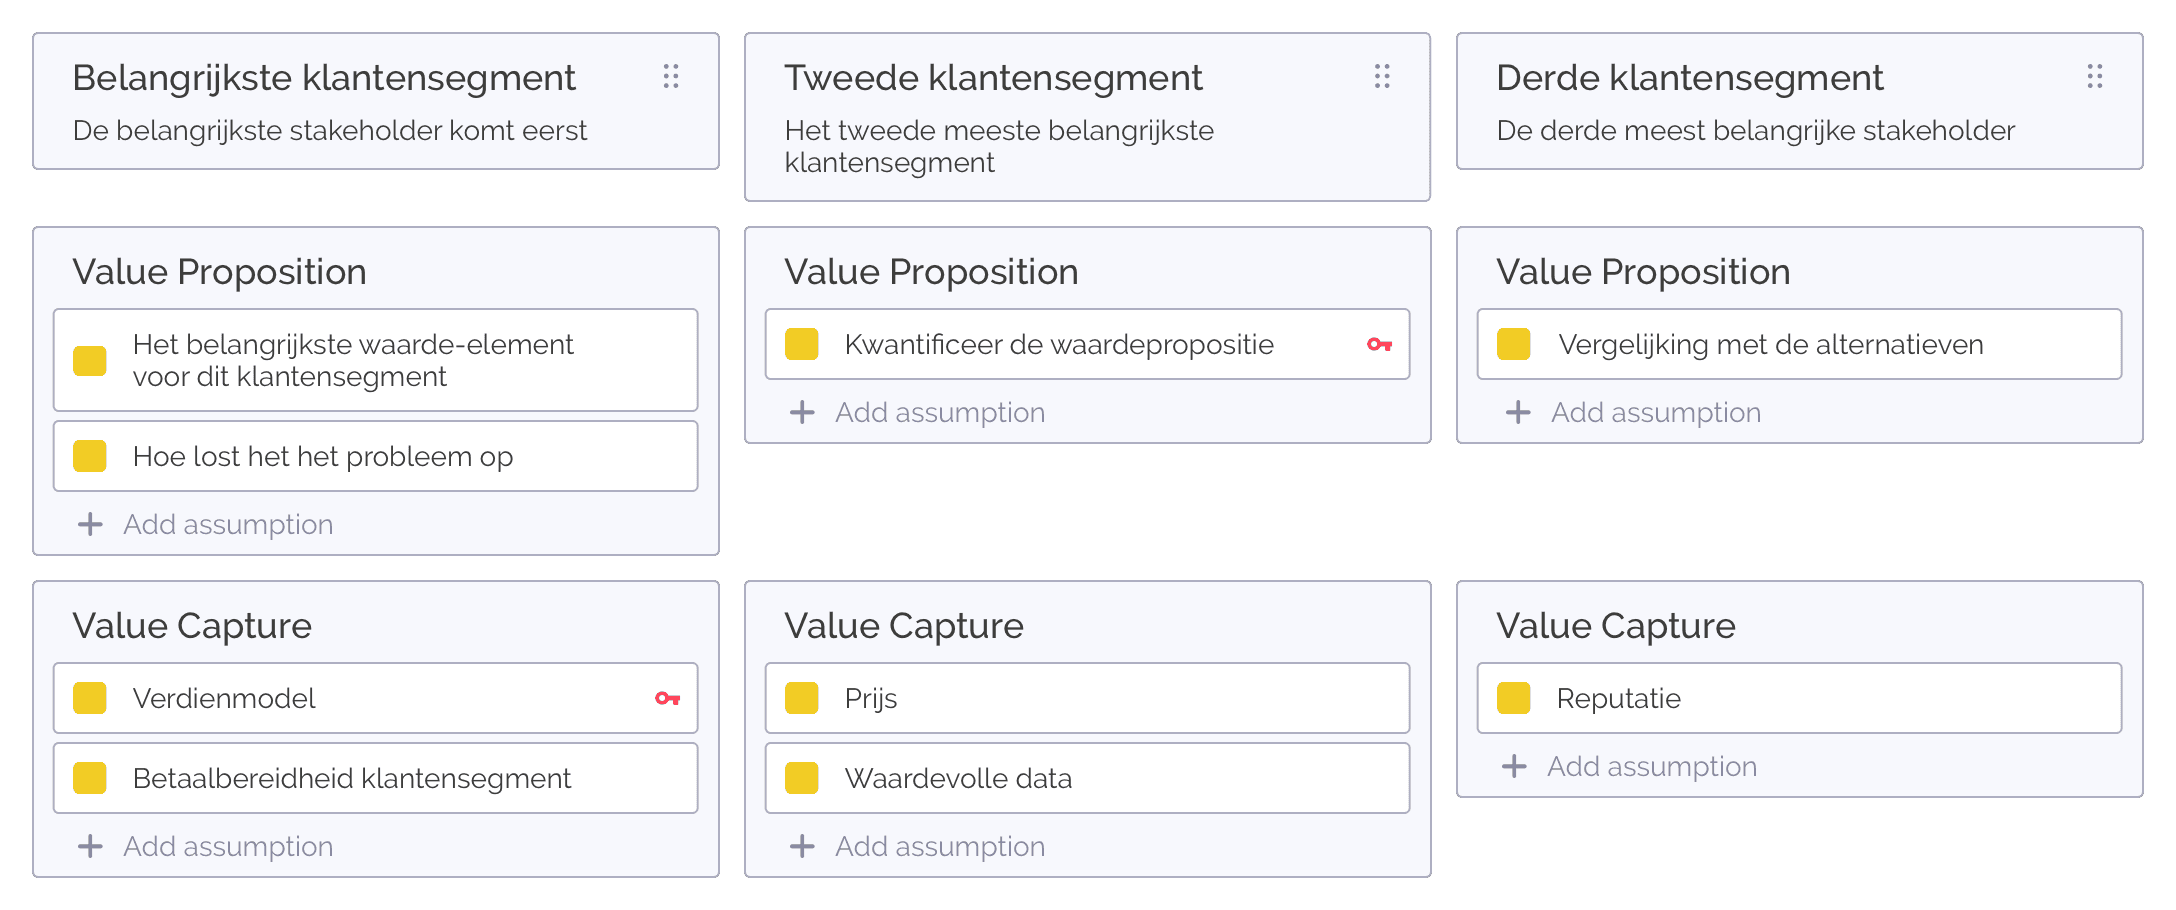Select the Reputatie assumption card
The image size is (2176, 910).
tap(1800, 698)
